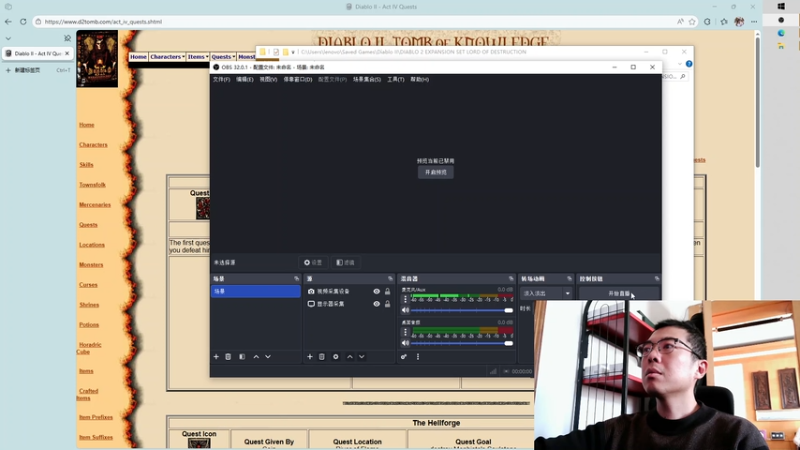Toggle visibility of video capture device source
800x450 pixels.
(377, 291)
